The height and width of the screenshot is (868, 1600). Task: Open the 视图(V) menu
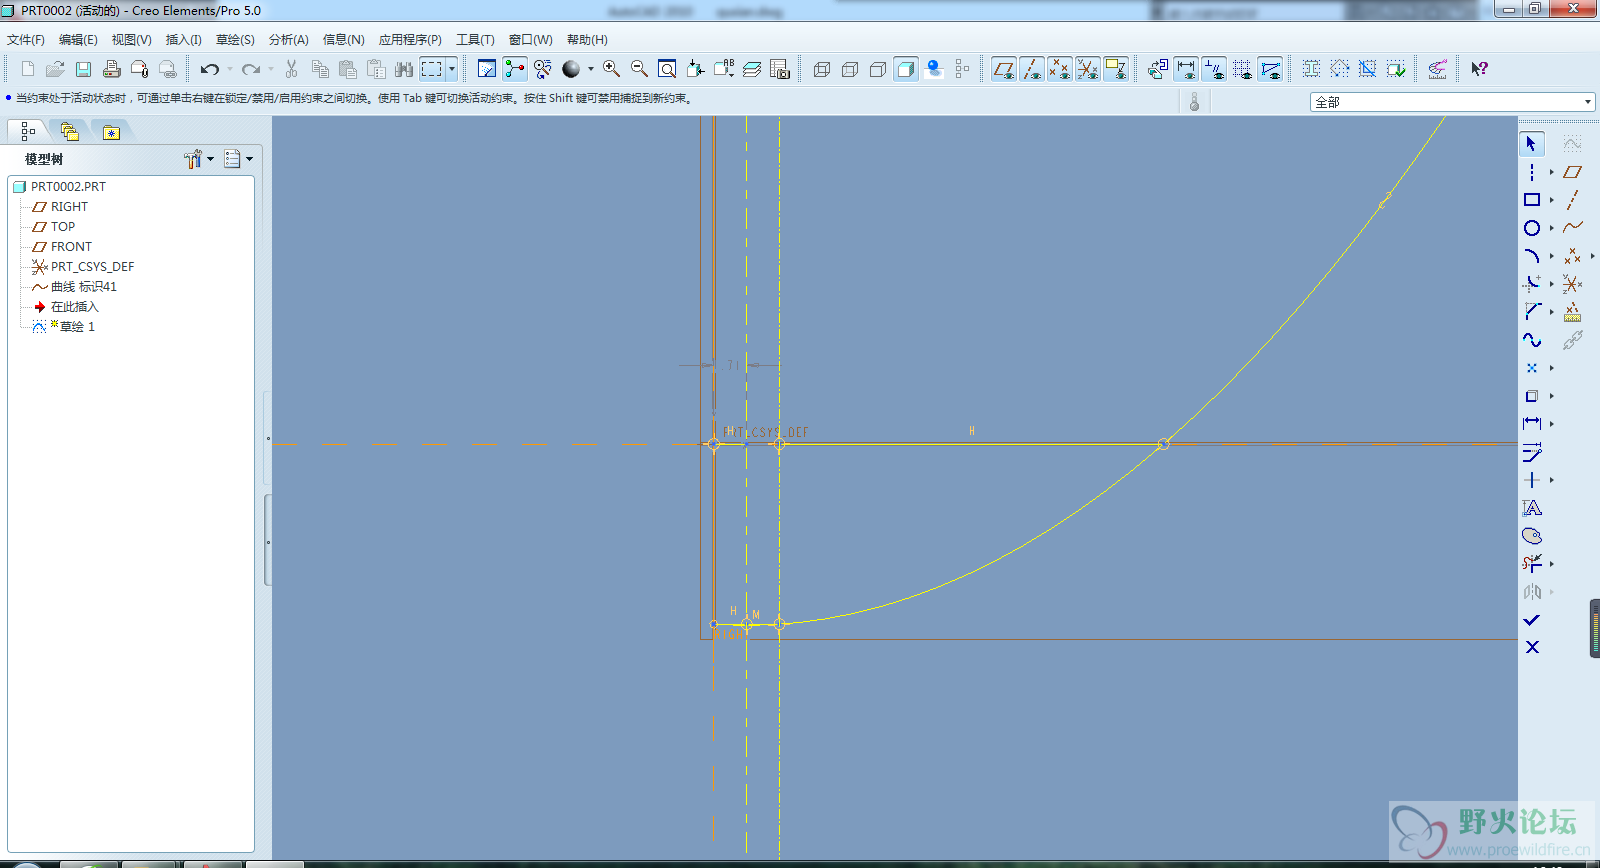click(x=131, y=40)
